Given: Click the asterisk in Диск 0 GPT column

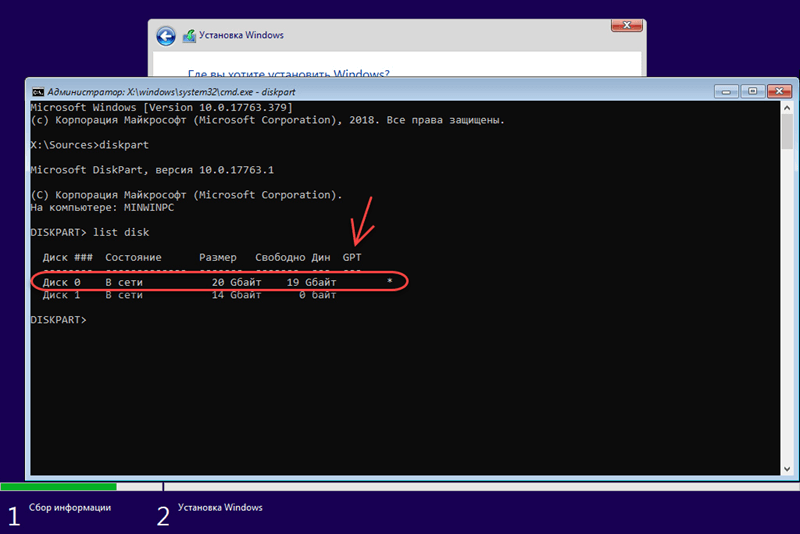Looking at the screenshot, I should (390, 282).
